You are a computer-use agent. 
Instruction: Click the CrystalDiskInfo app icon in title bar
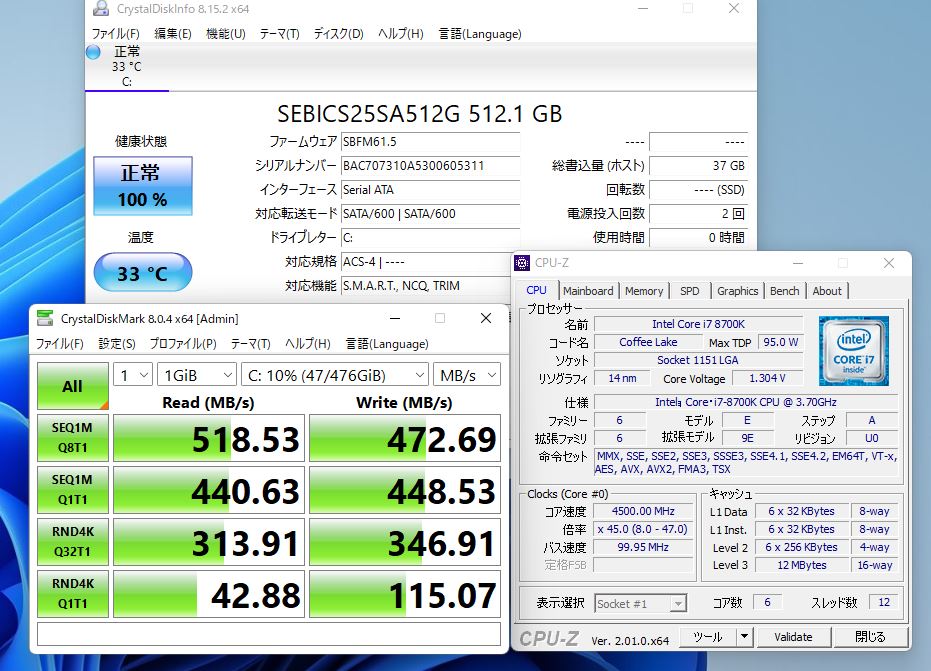(x=102, y=8)
